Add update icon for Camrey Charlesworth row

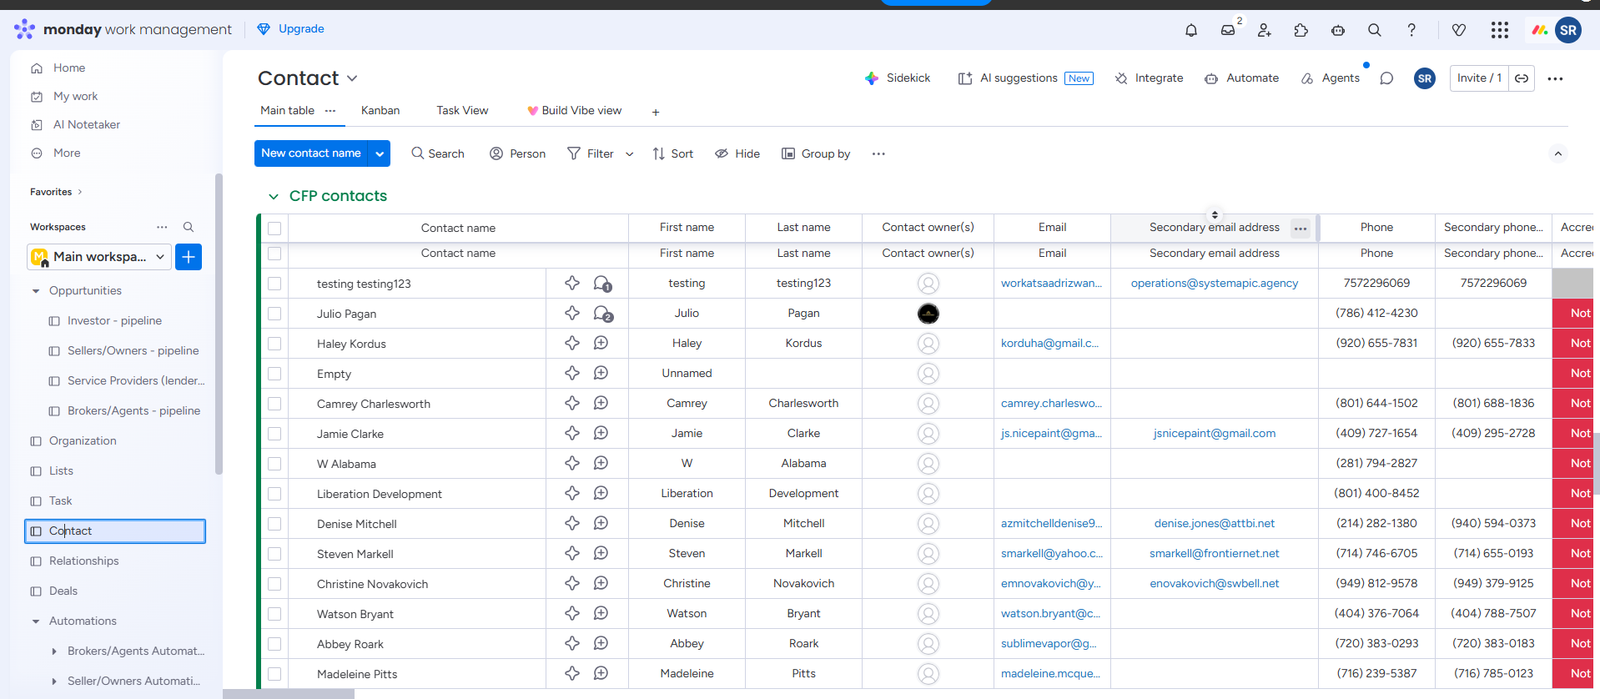point(601,403)
